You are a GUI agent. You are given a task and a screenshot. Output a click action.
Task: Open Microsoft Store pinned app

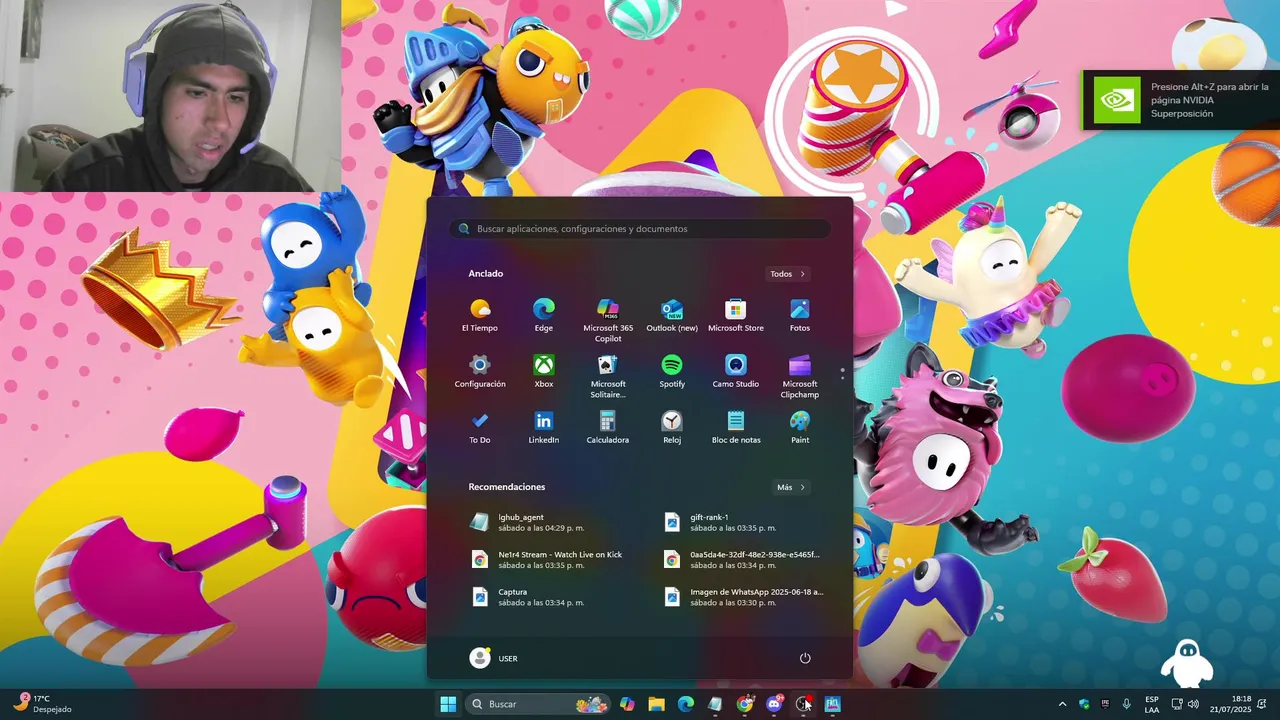(736, 316)
